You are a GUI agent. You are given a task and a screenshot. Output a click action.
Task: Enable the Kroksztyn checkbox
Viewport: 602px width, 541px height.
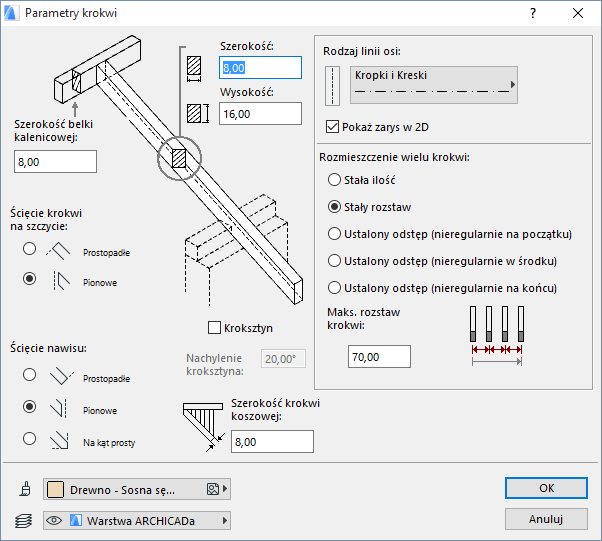point(214,328)
